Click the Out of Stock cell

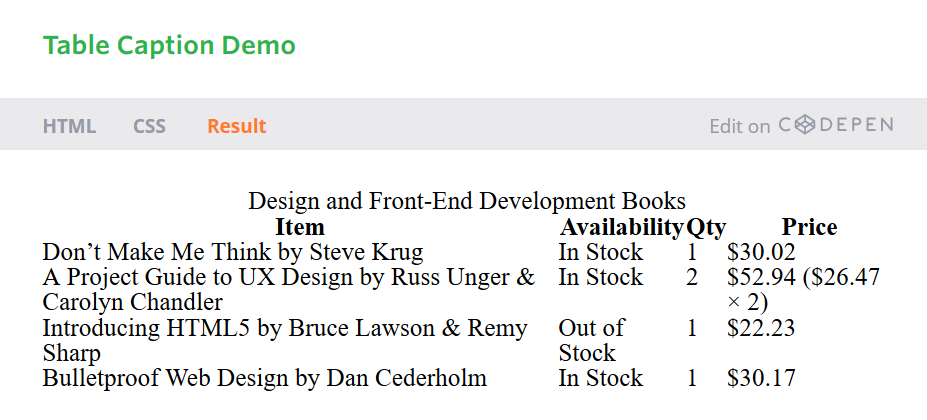[591, 340]
